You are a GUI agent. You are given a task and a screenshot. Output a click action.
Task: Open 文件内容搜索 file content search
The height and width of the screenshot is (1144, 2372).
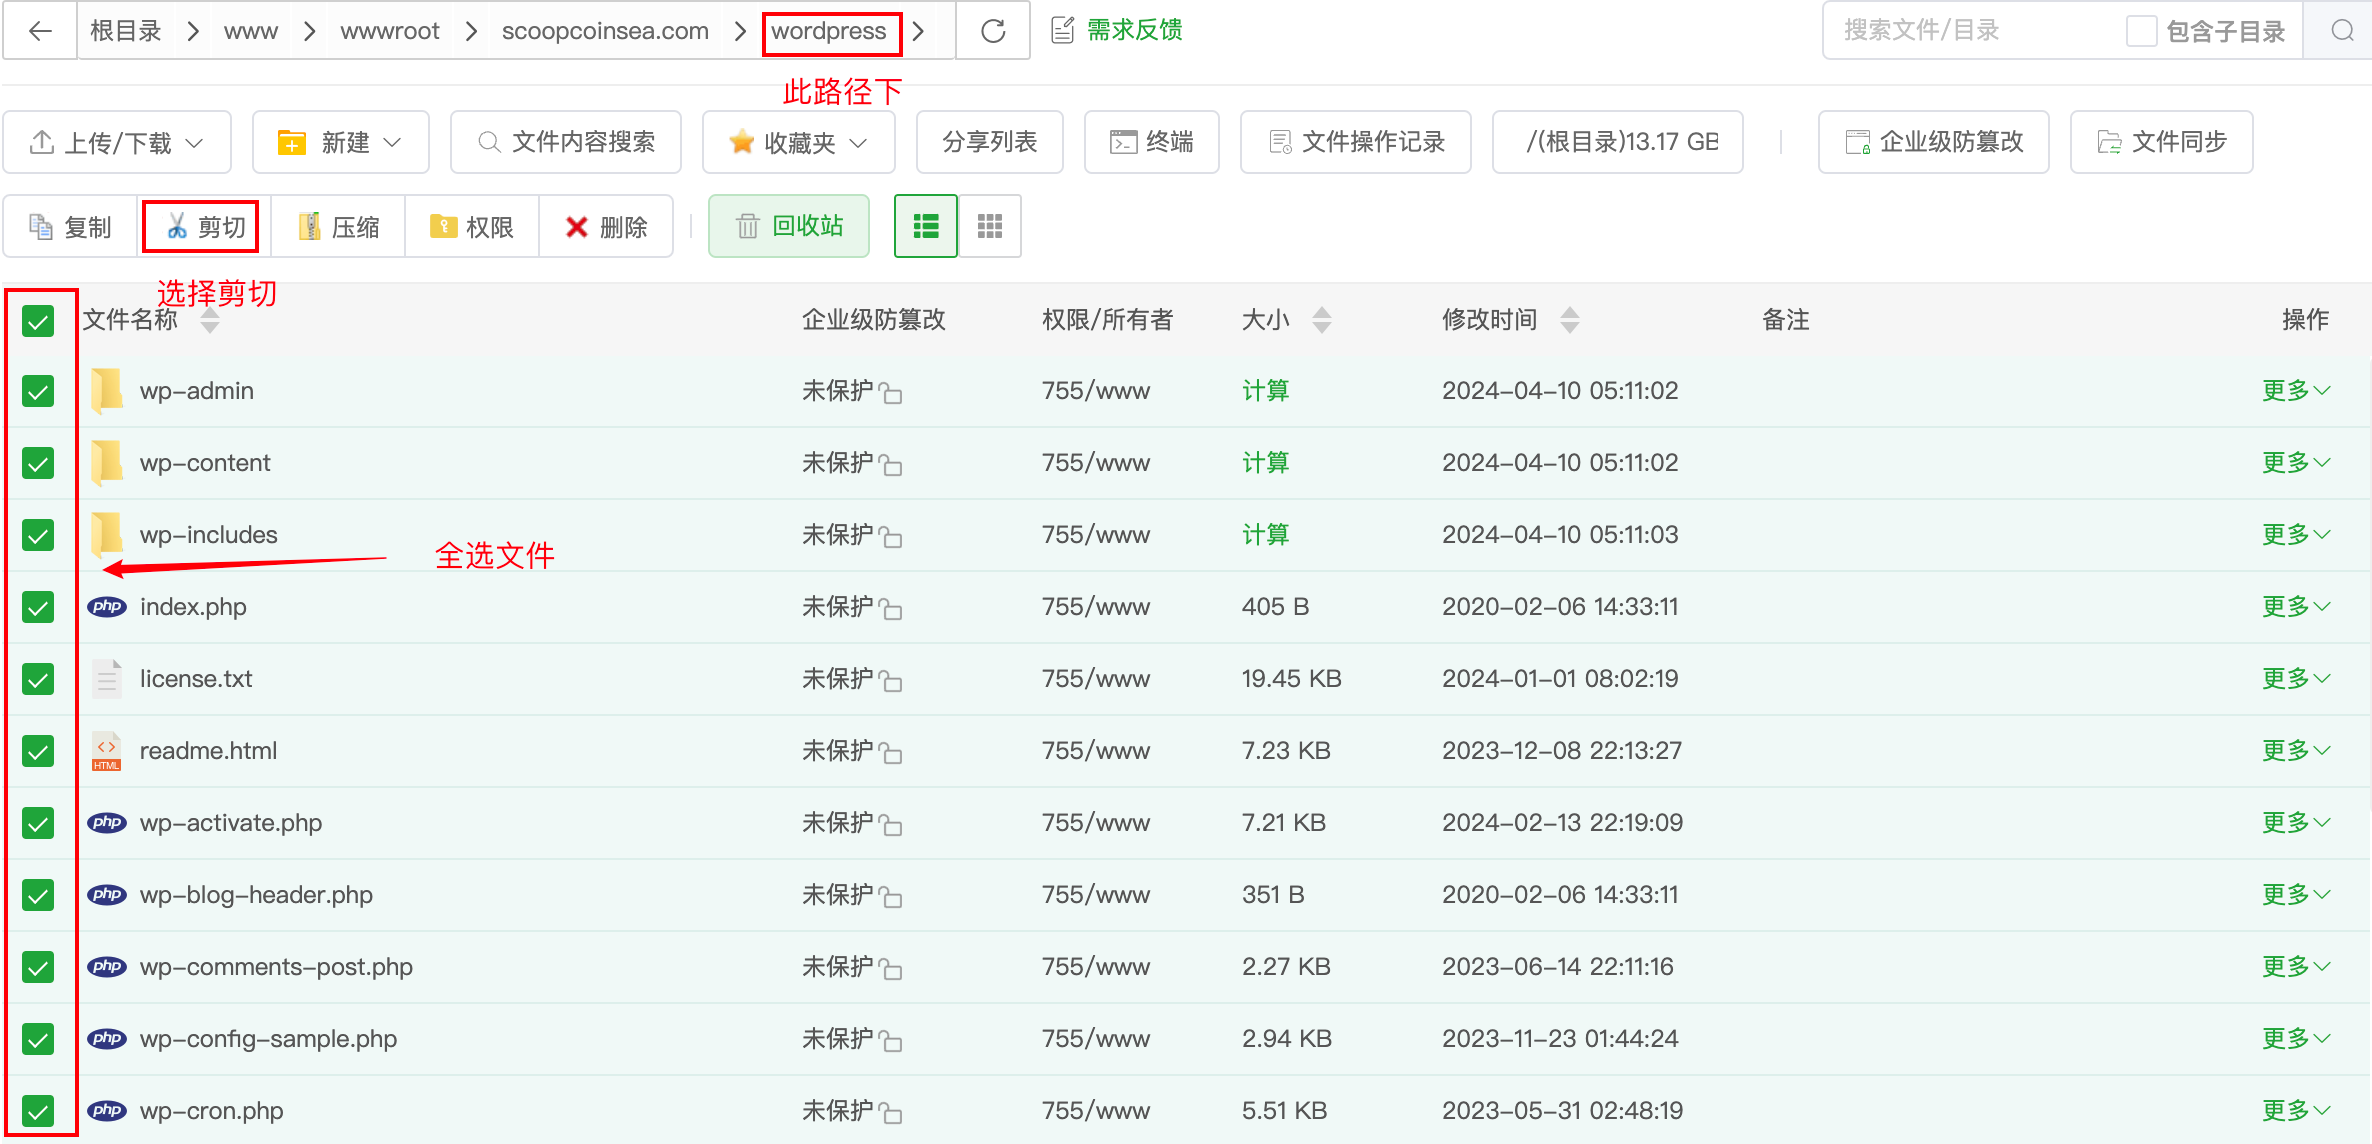pos(566,142)
